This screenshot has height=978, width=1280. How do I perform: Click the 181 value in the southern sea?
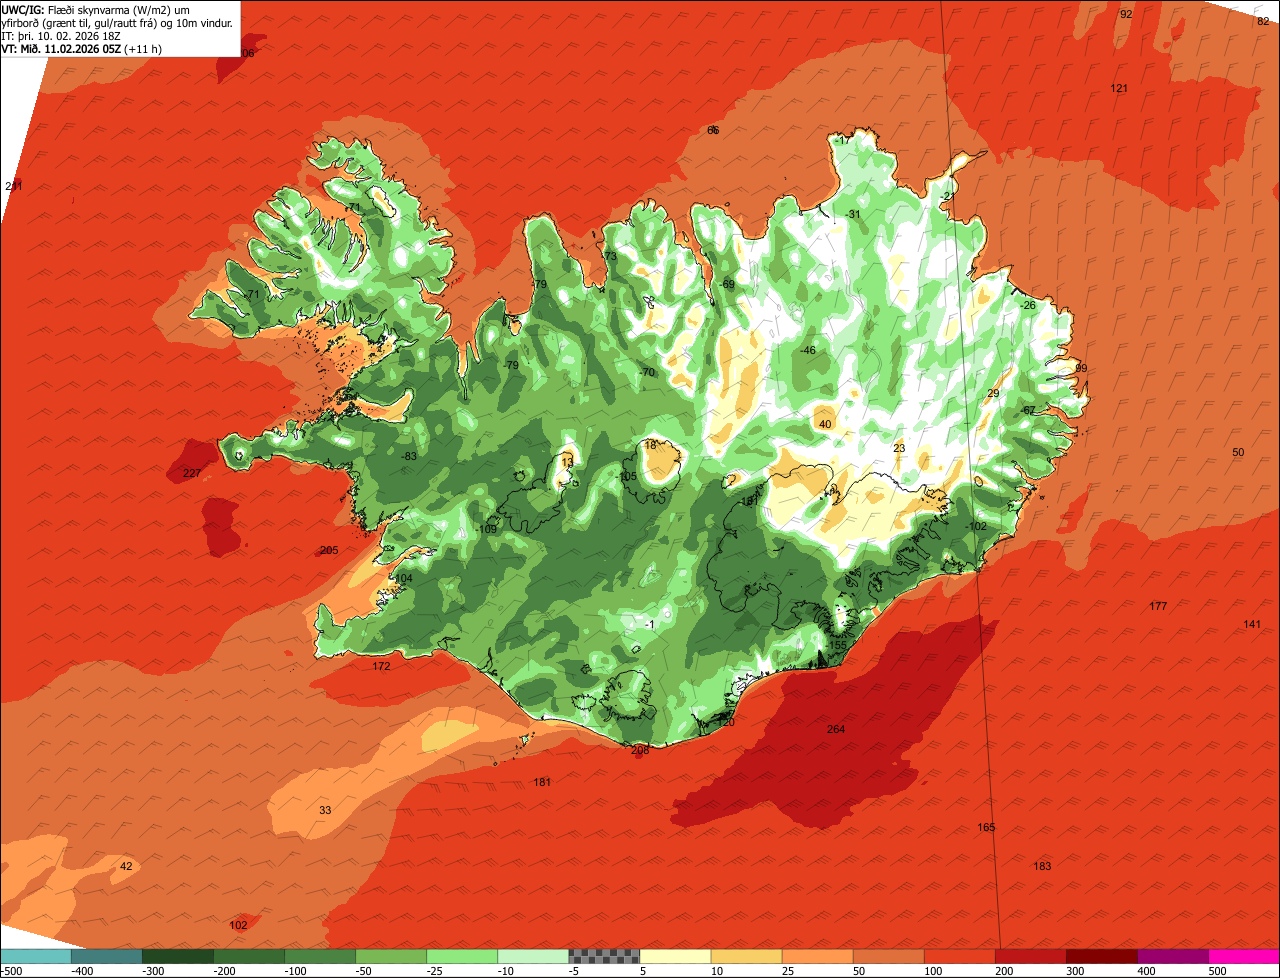coord(542,782)
